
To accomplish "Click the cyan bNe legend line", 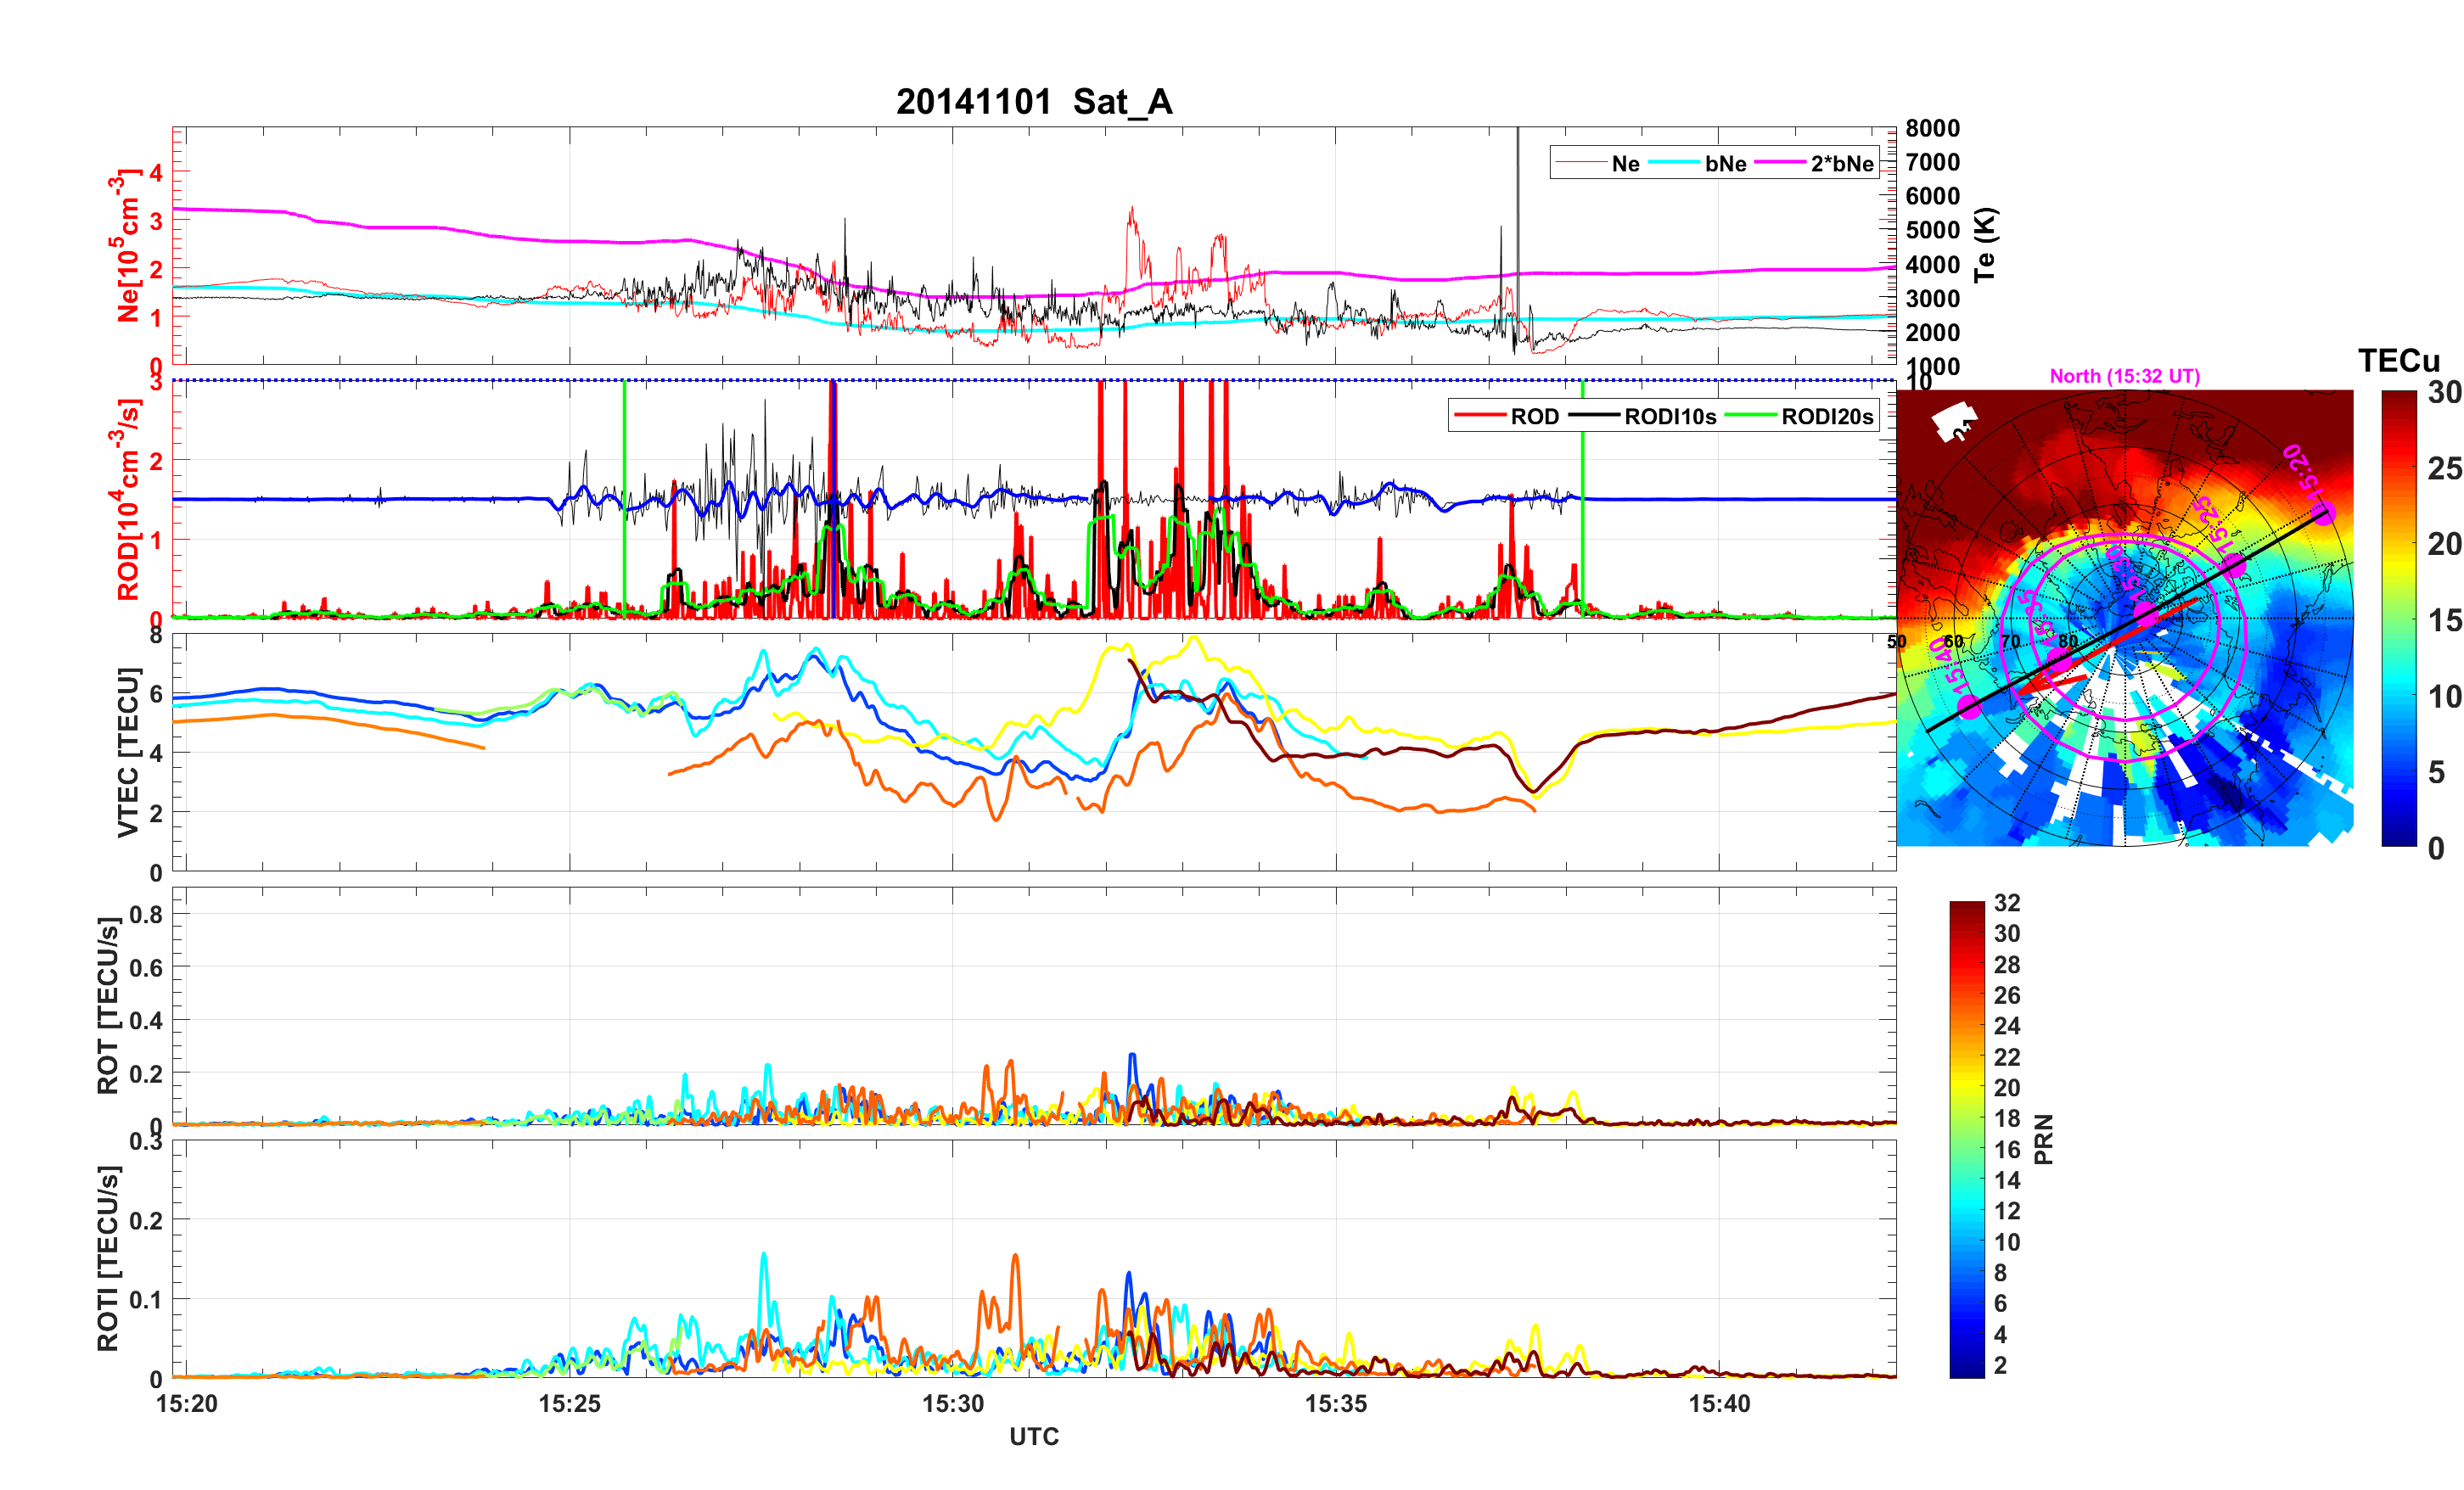I will pyautogui.click(x=1674, y=163).
